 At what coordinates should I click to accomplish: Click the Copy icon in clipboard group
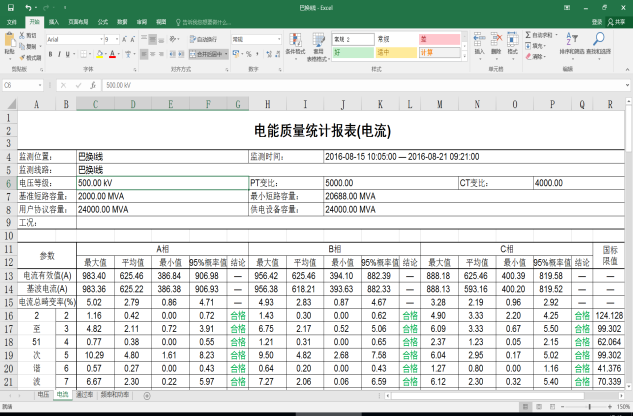click(22, 46)
